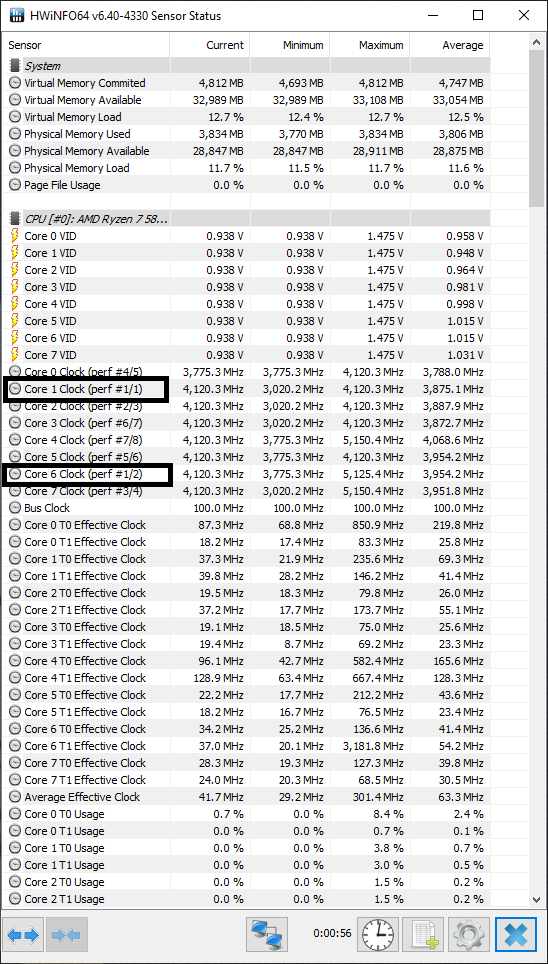Screen dimensions: 548x964
Task: Select the Core 2 VID row
Action: tap(247, 270)
